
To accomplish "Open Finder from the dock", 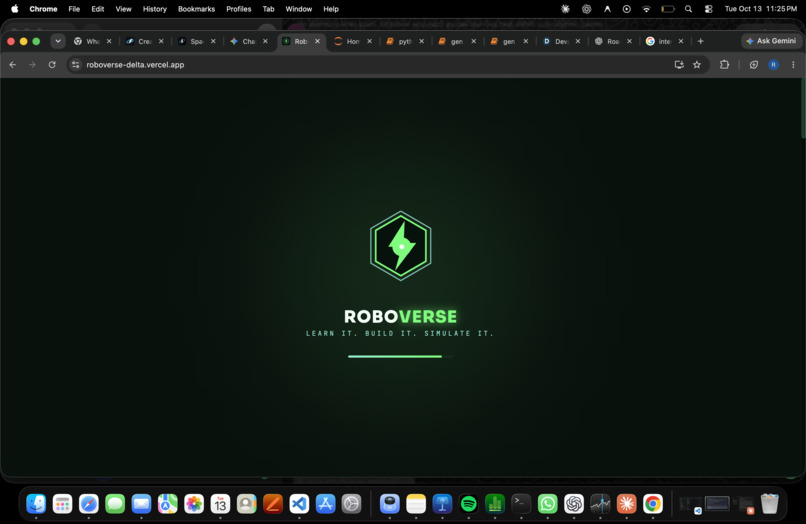I will pyautogui.click(x=36, y=504).
